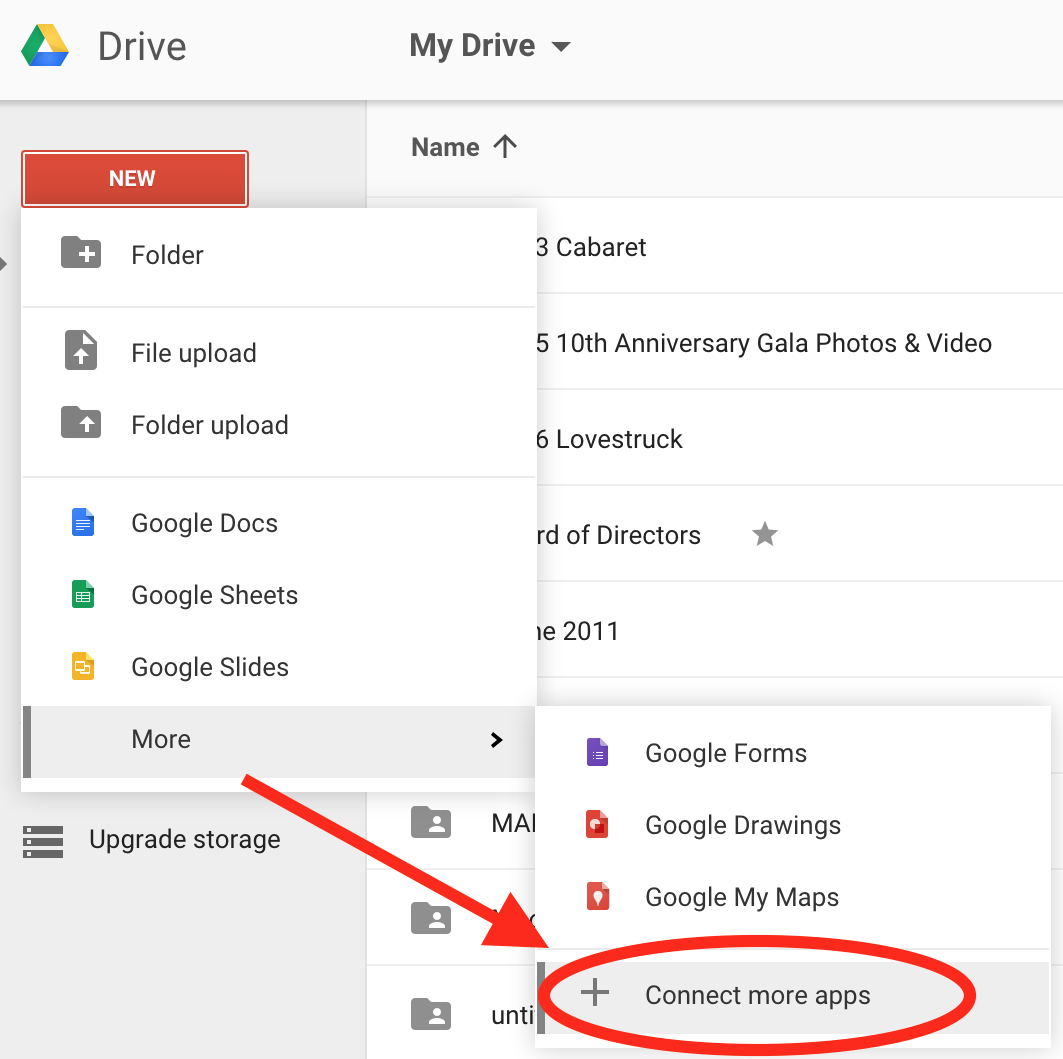The width and height of the screenshot is (1063, 1059).
Task: Click the Google Slides icon
Action: click(x=83, y=666)
